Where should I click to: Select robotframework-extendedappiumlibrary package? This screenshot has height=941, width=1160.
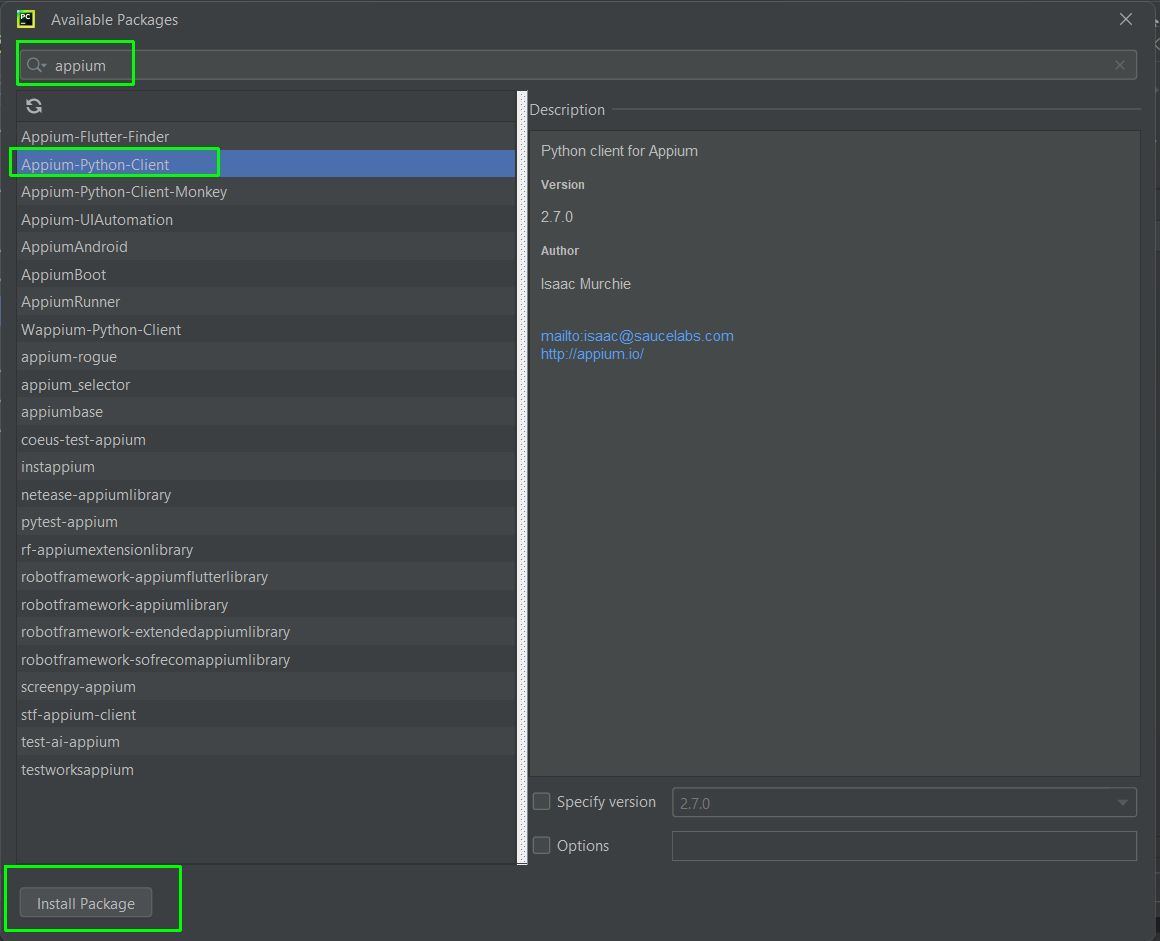click(x=266, y=632)
